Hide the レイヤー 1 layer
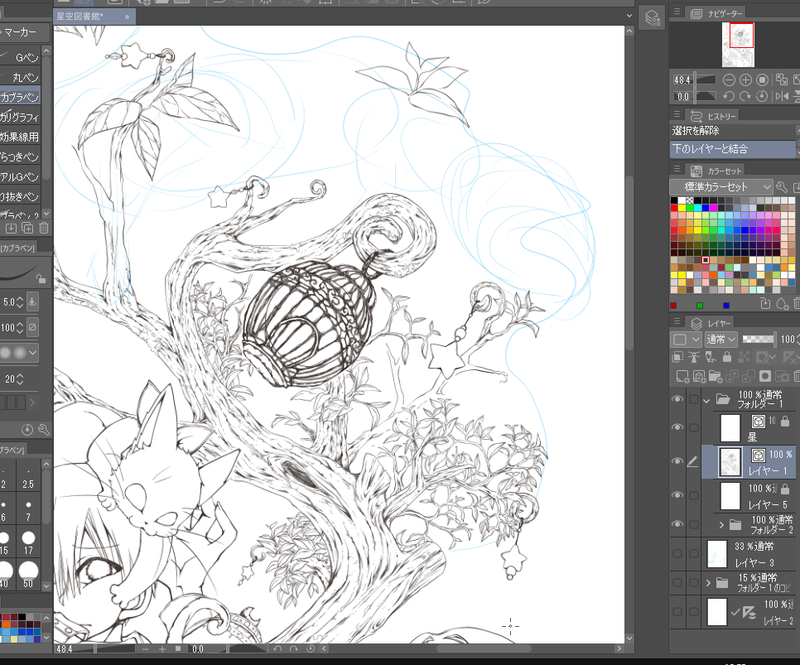The width and height of the screenshot is (800, 665). point(677,461)
